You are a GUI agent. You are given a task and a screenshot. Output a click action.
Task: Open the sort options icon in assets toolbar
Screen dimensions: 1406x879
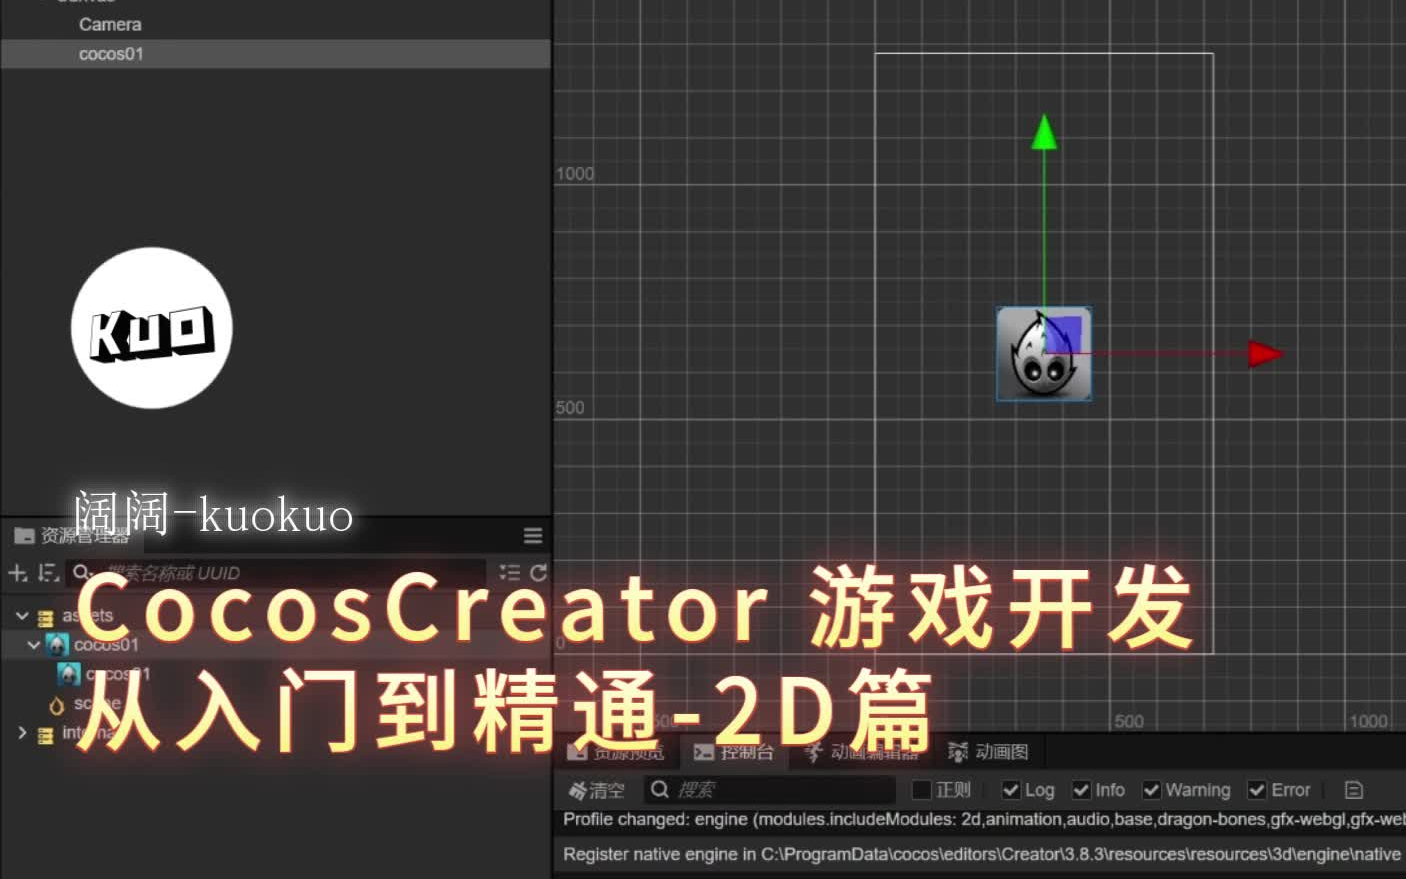45,573
